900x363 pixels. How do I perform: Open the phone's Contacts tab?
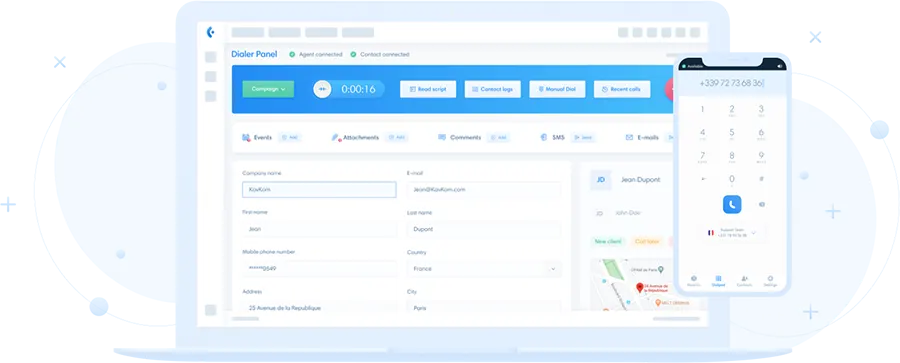(x=744, y=280)
